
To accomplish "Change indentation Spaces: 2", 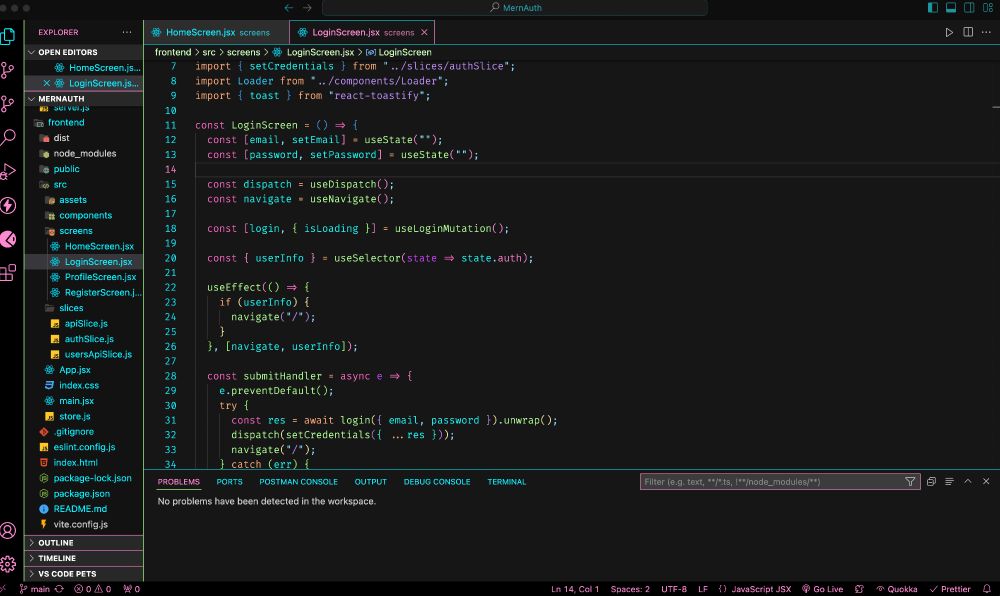I will [x=630, y=589].
